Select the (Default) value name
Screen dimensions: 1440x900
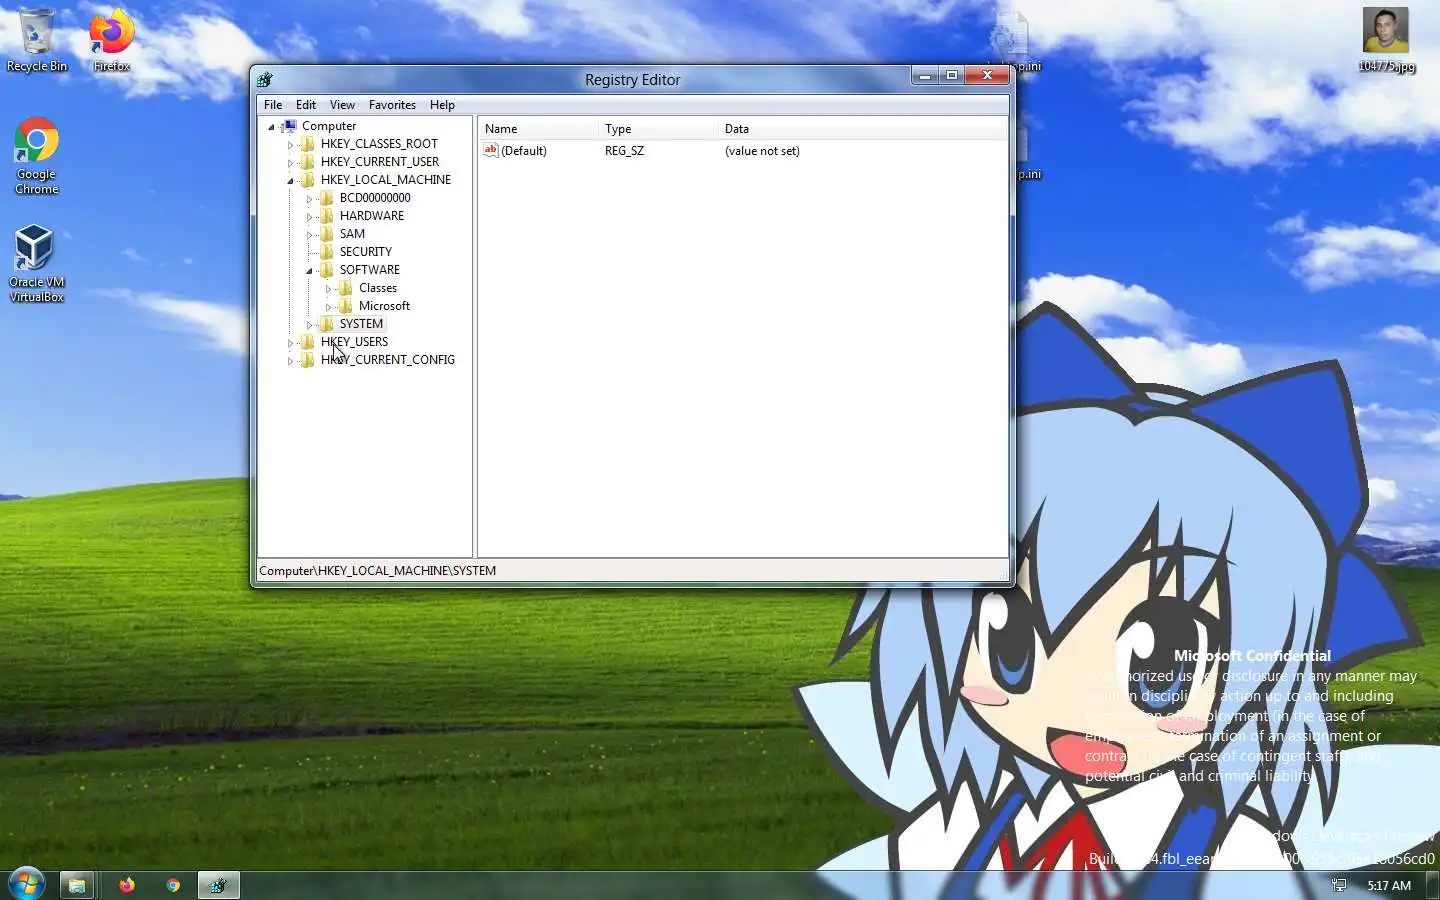point(523,151)
